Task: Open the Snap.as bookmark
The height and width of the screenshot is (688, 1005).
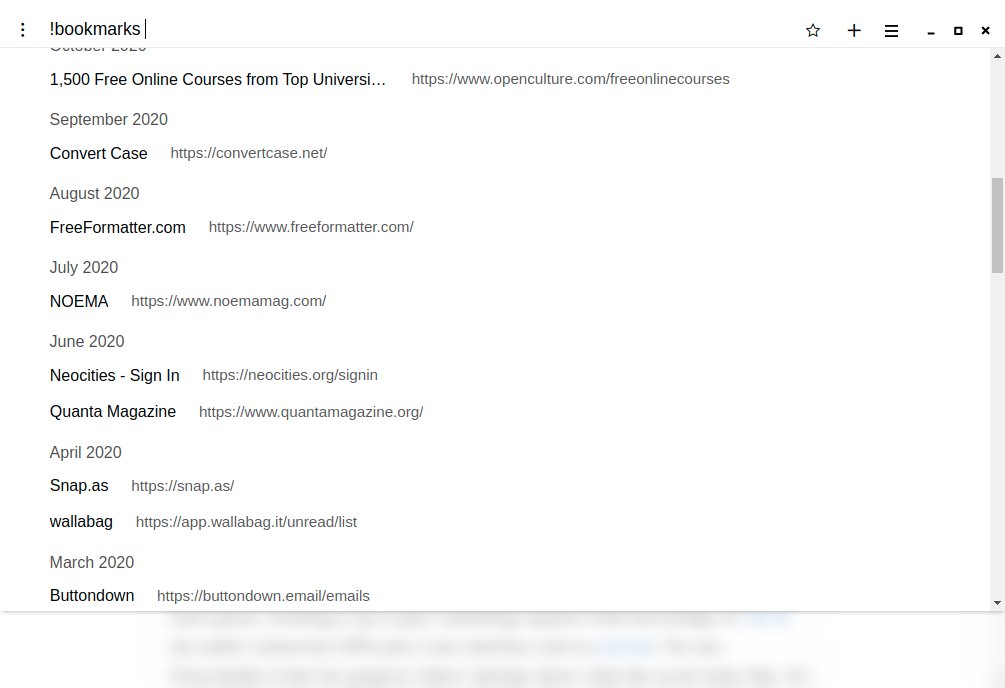Action: click(79, 485)
